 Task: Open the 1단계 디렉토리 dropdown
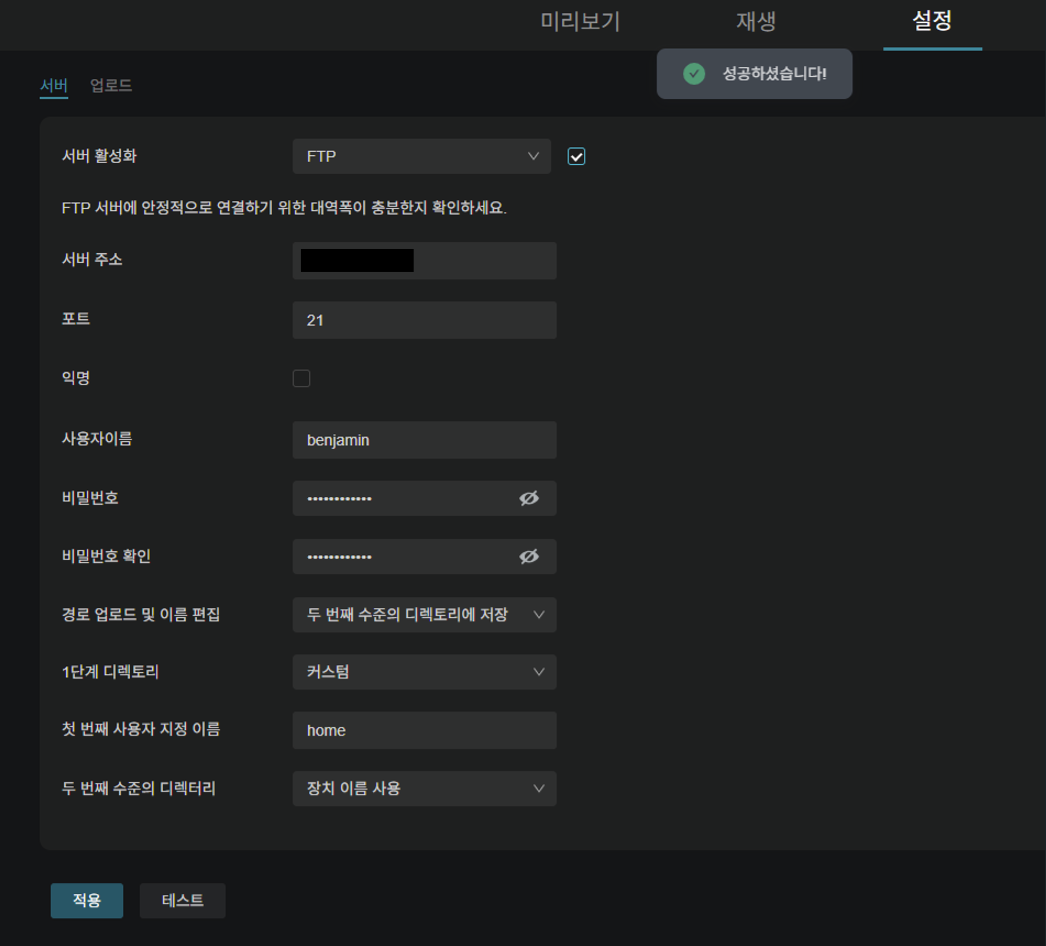click(424, 672)
